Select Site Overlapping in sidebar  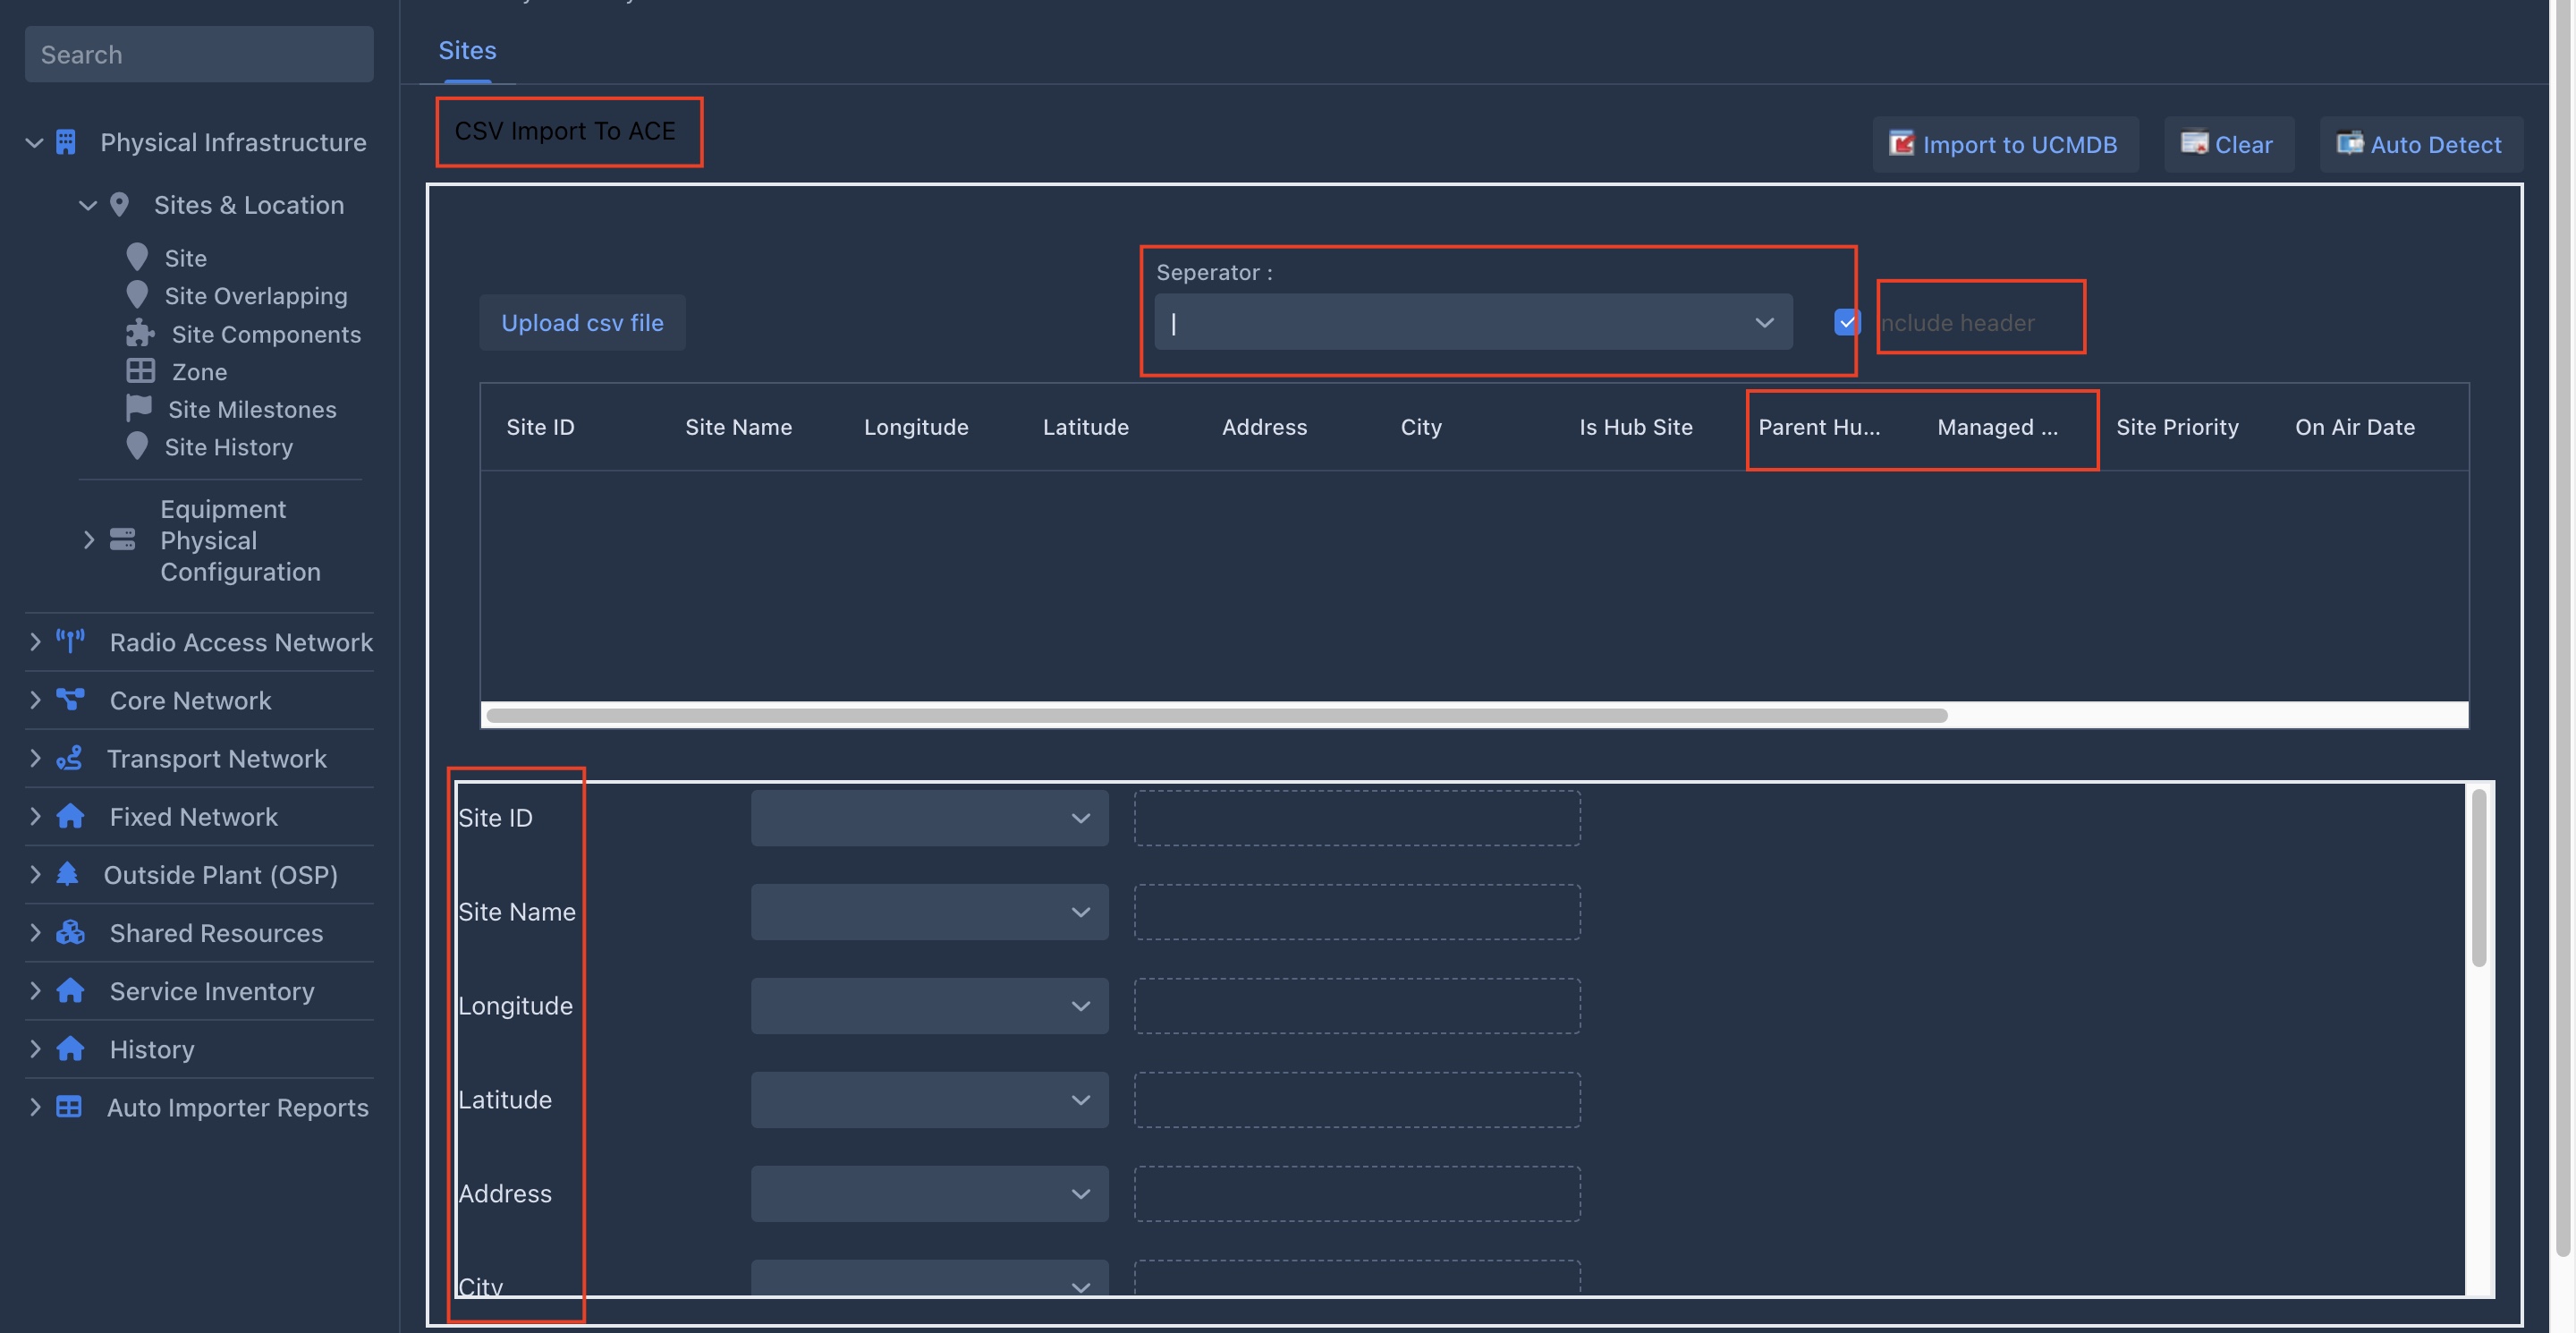click(255, 296)
